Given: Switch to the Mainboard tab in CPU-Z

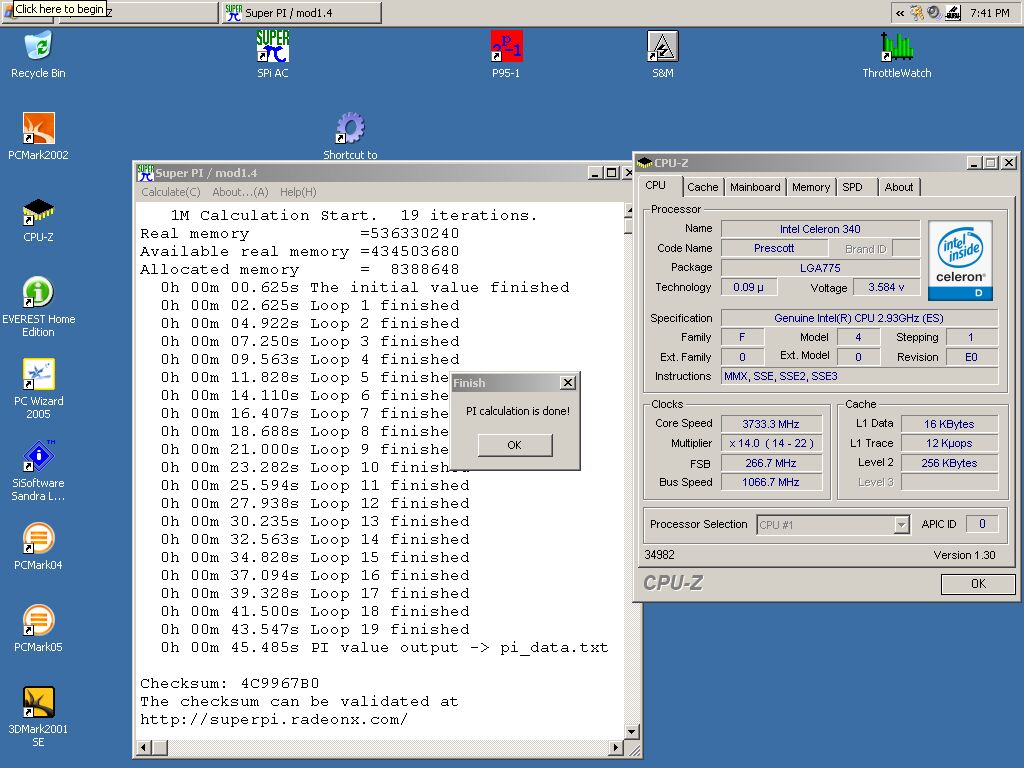Looking at the screenshot, I should (755, 187).
